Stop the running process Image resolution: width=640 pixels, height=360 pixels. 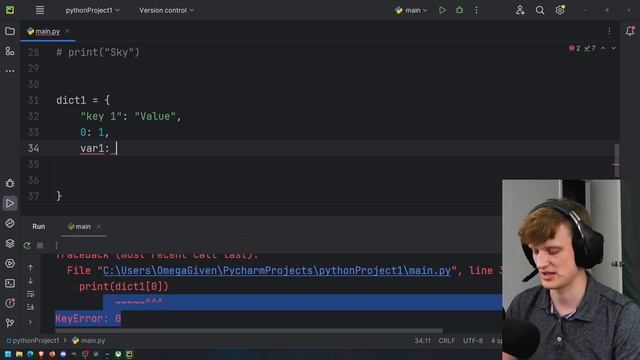point(40,245)
